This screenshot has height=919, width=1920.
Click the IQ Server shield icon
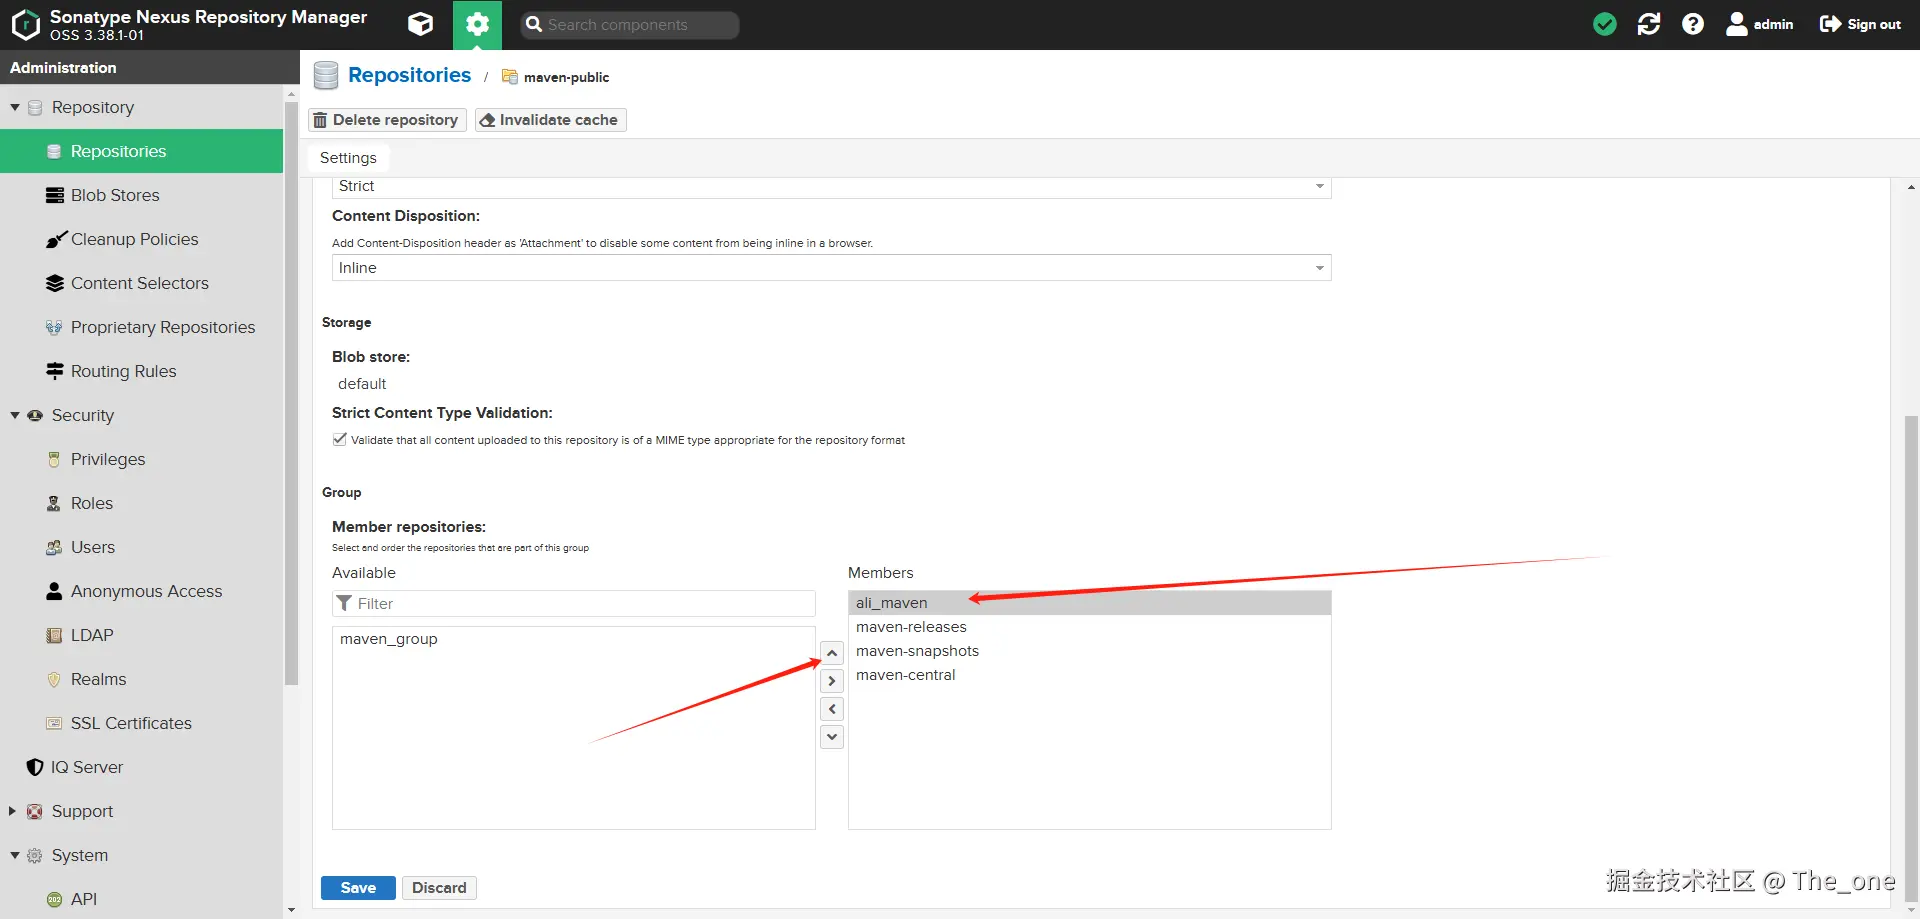click(x=35, y=767)
